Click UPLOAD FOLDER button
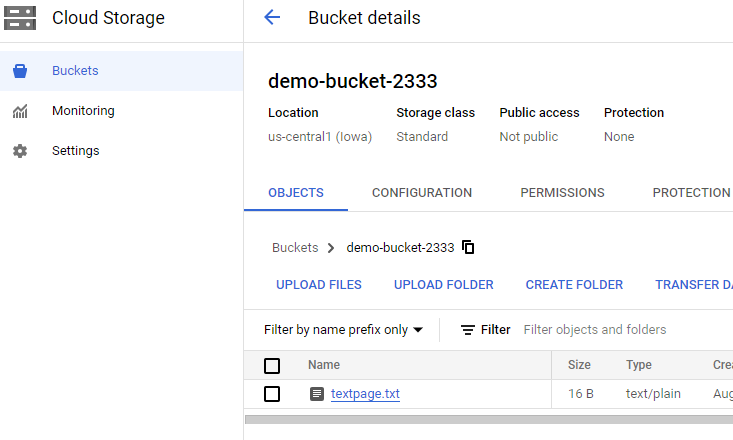This screenshot has height=440, width=733. coord(444,285)
